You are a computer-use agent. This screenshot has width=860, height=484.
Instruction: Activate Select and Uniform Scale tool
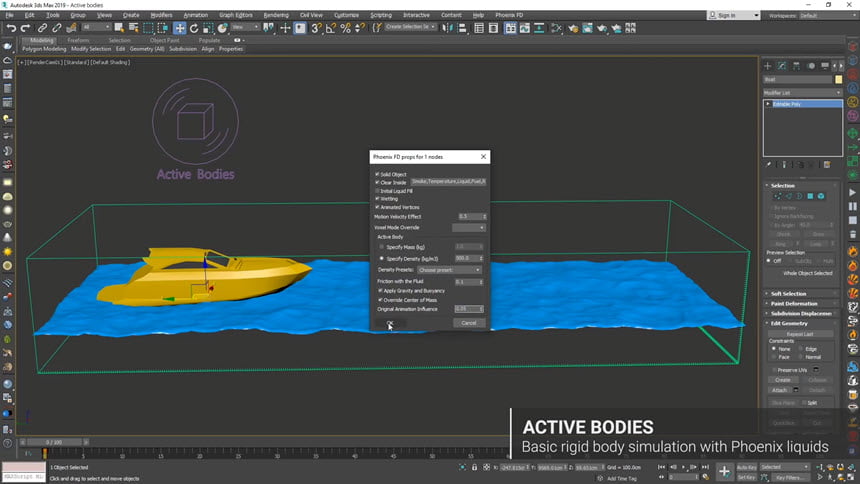pyautogui.click(x=208, y=28)
